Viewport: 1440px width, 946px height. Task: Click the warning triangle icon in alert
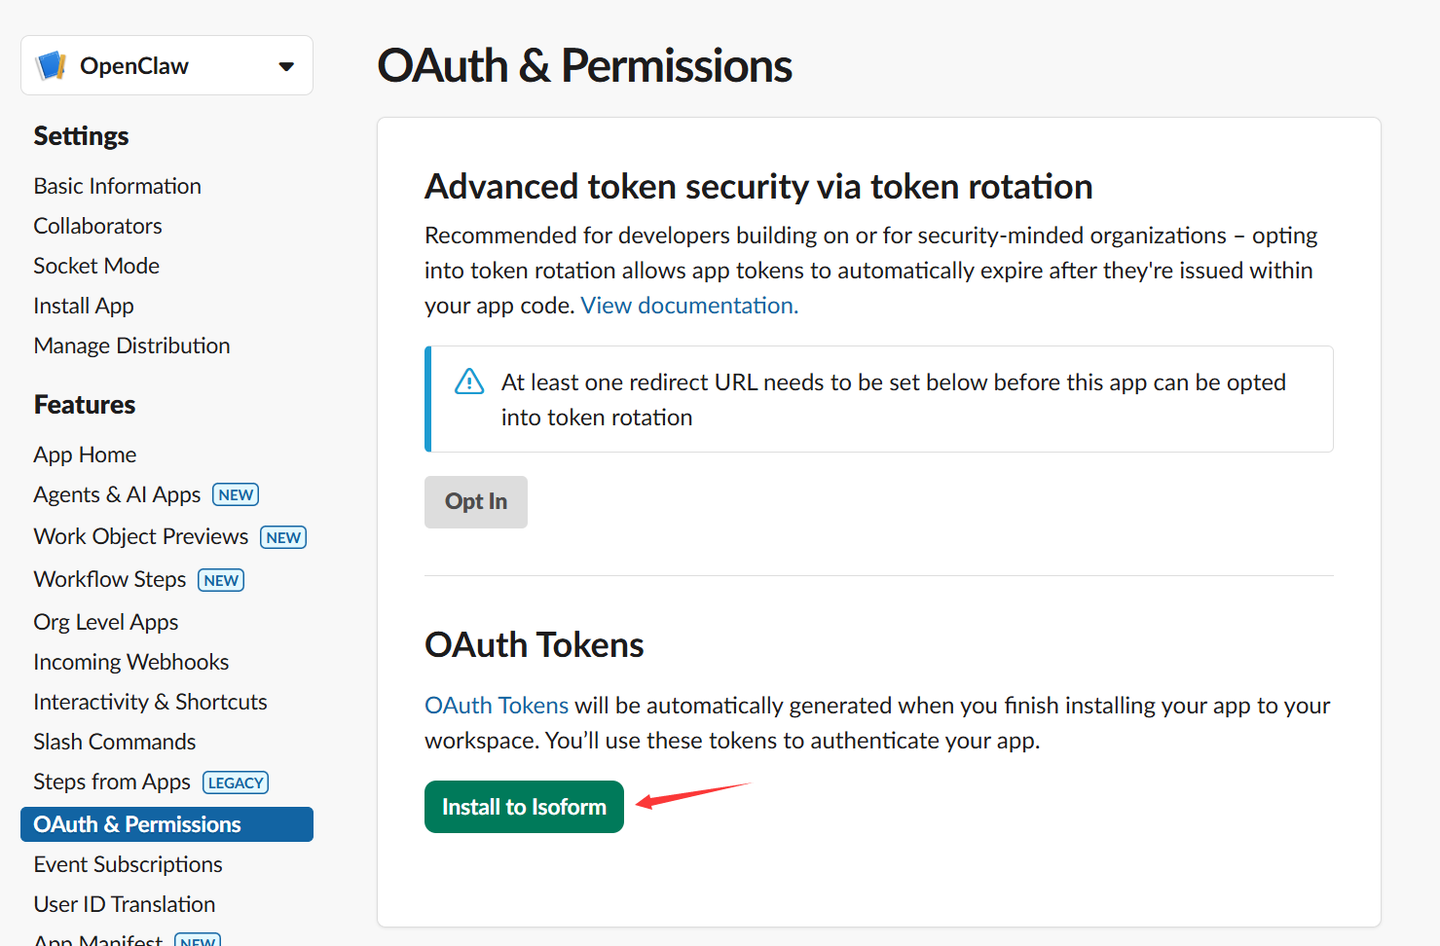pyautogui.click(x=469, y=382)
